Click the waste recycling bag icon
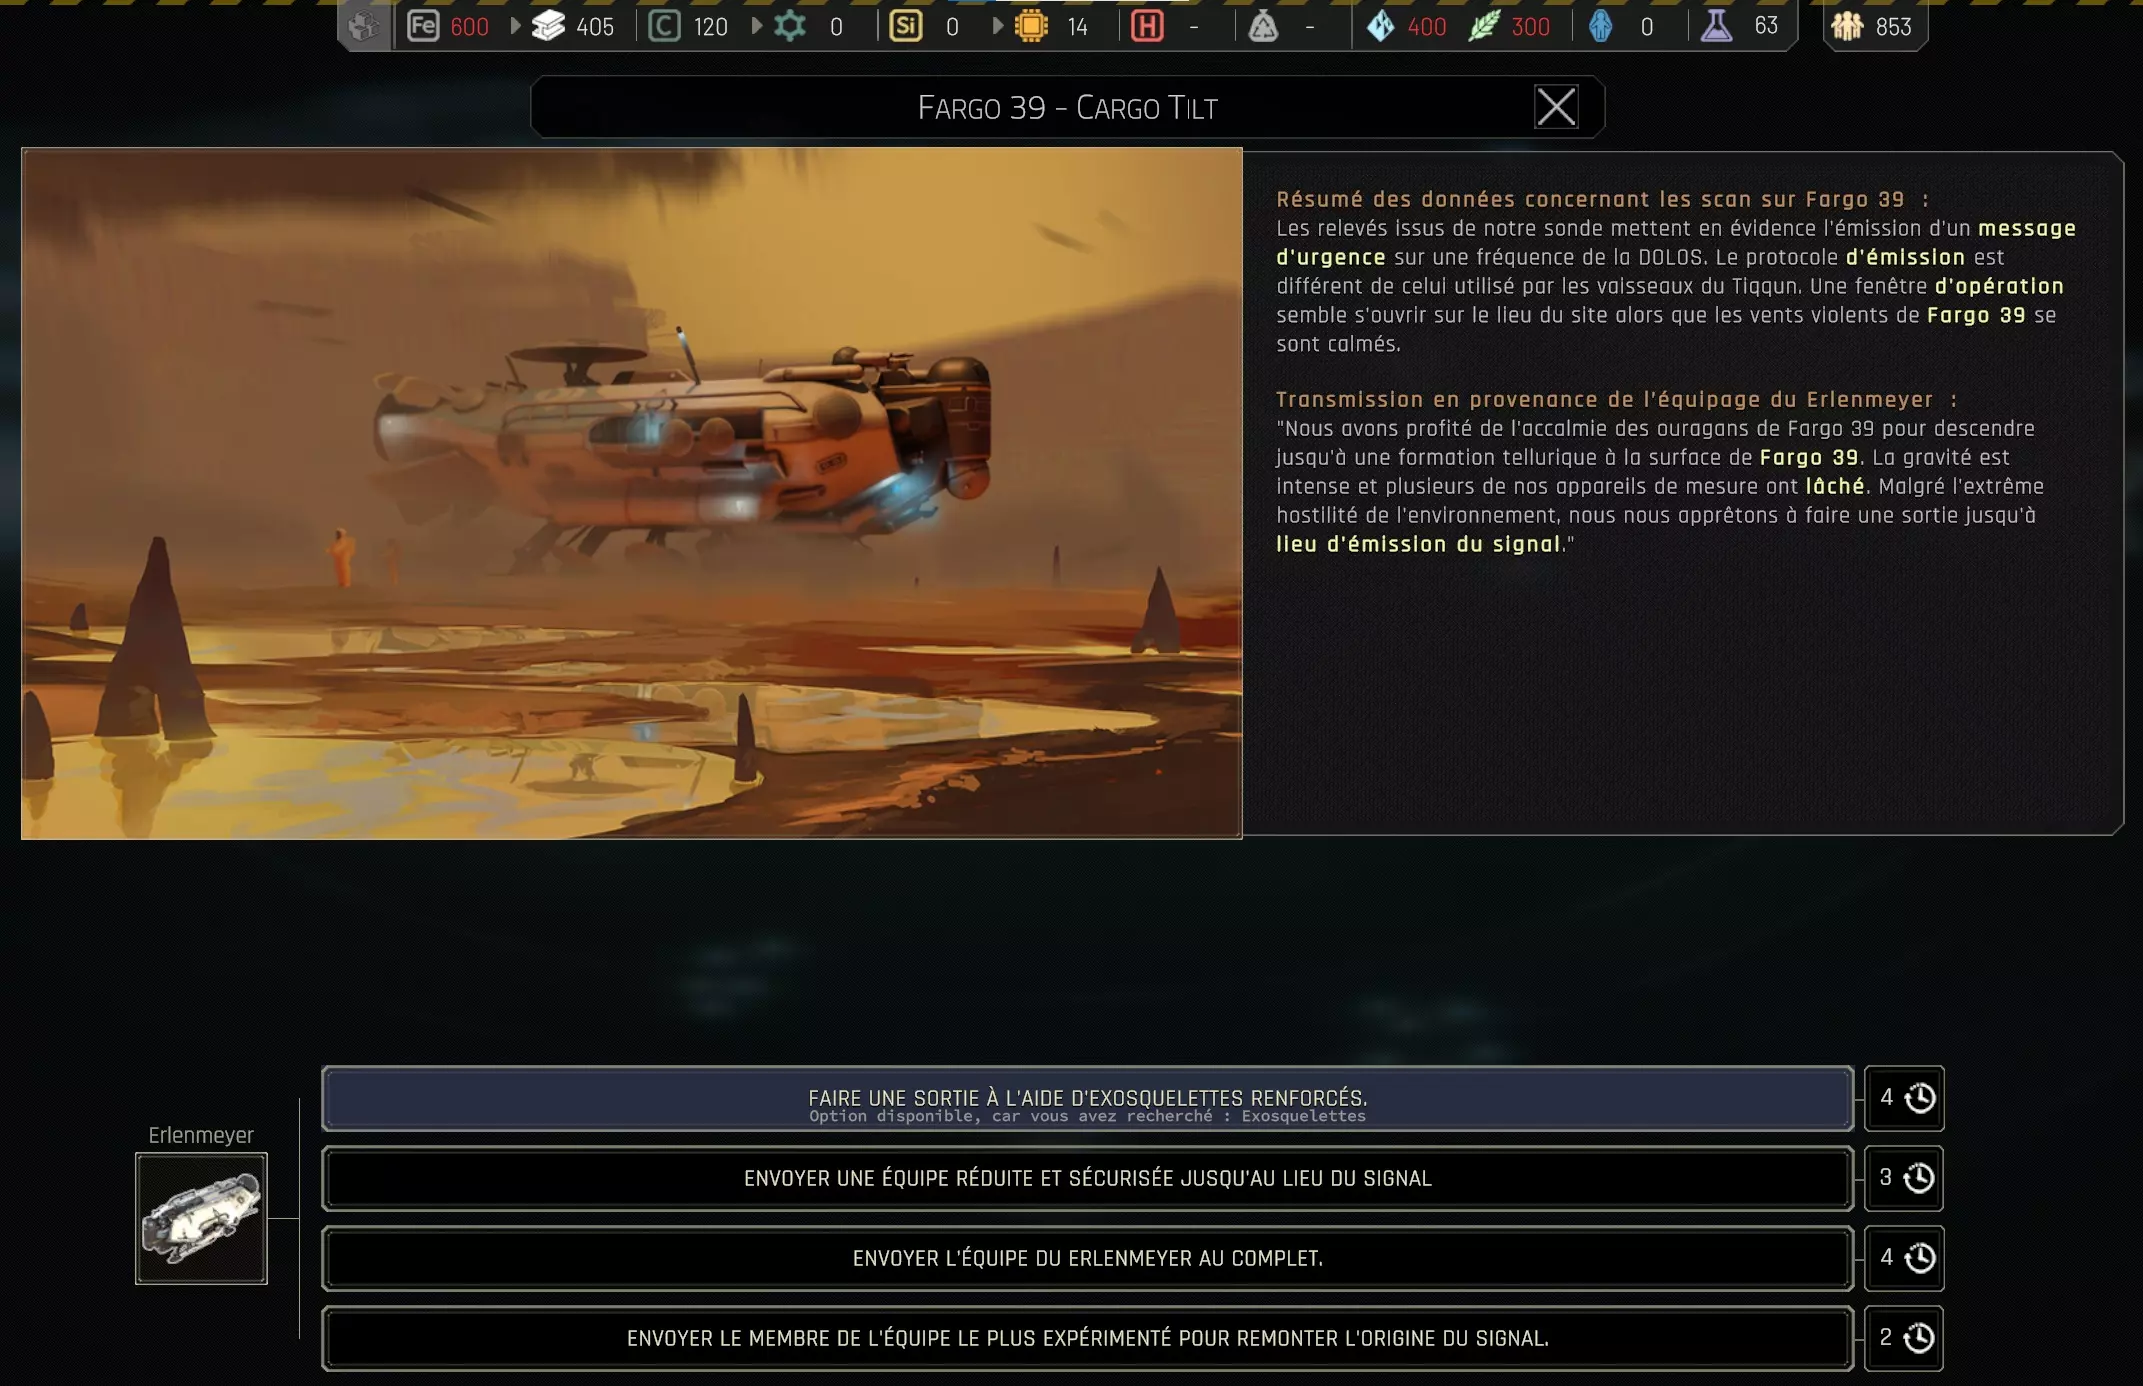The width and height of the screenshot is (2143, 1386). (x=1263, y=26)
